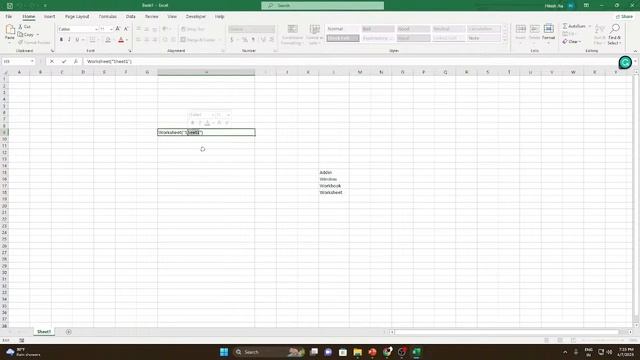
Task: Click the AutoSum button
Action: 574,26
